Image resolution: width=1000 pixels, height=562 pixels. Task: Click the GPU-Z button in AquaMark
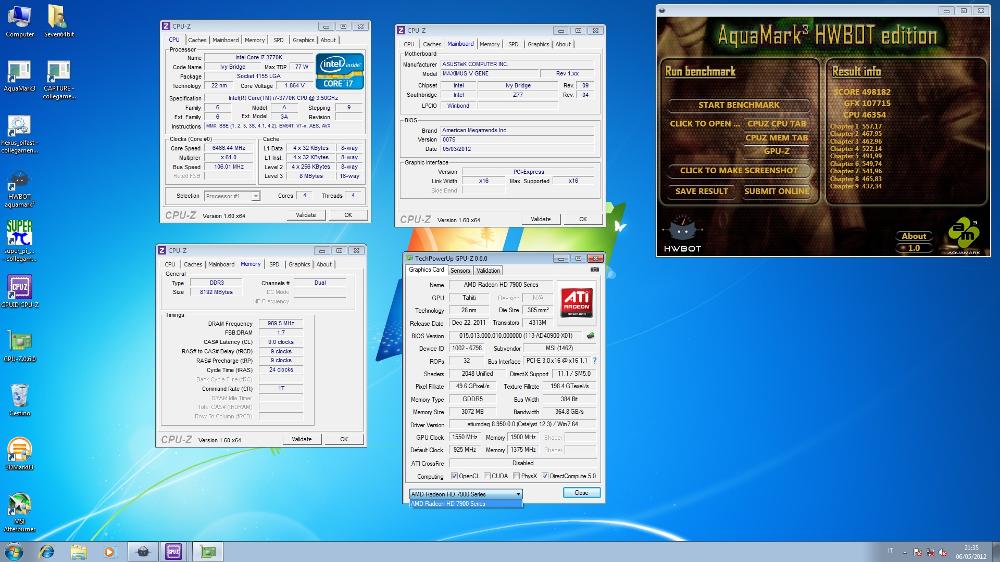tap(776, 151)
